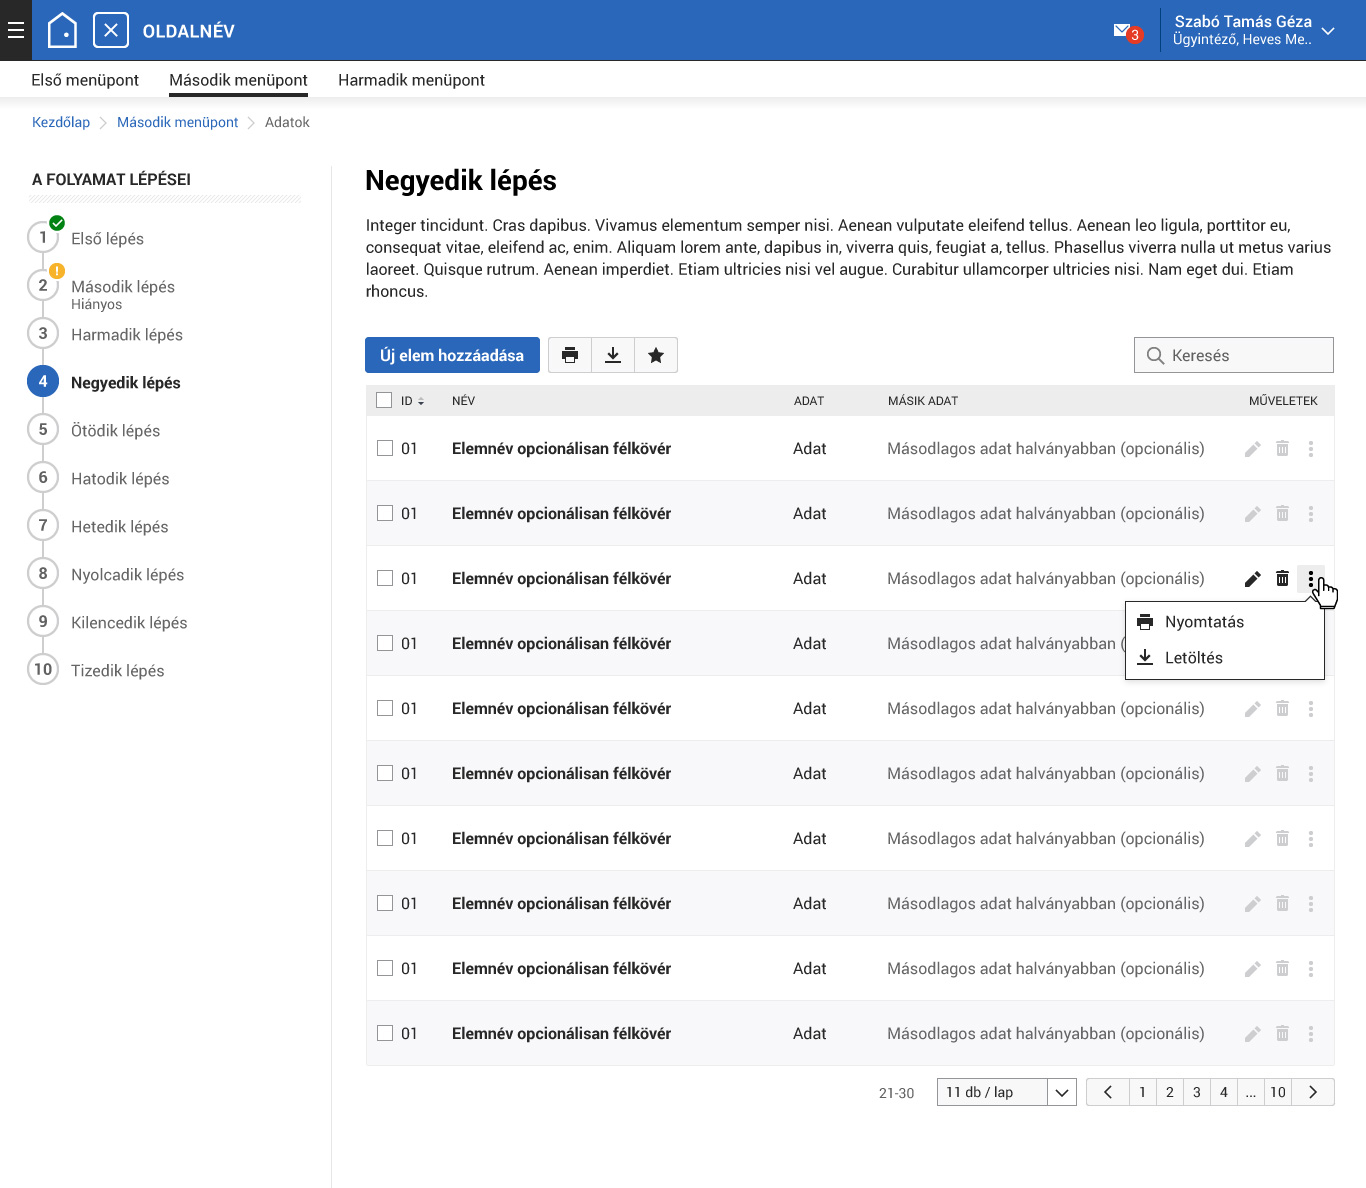Check the checkbox in the ninth table row
Image resolution: width=1366 pixels, height=1188 pixels.
click(385, 968)
